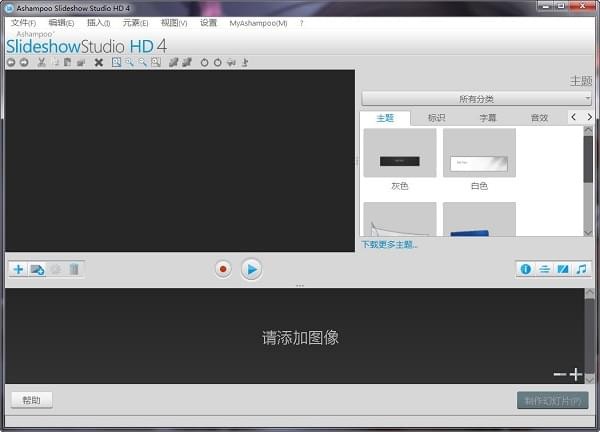Click the timeline scrollbar down arrow

pyautogui.click(x=589, y=378)
